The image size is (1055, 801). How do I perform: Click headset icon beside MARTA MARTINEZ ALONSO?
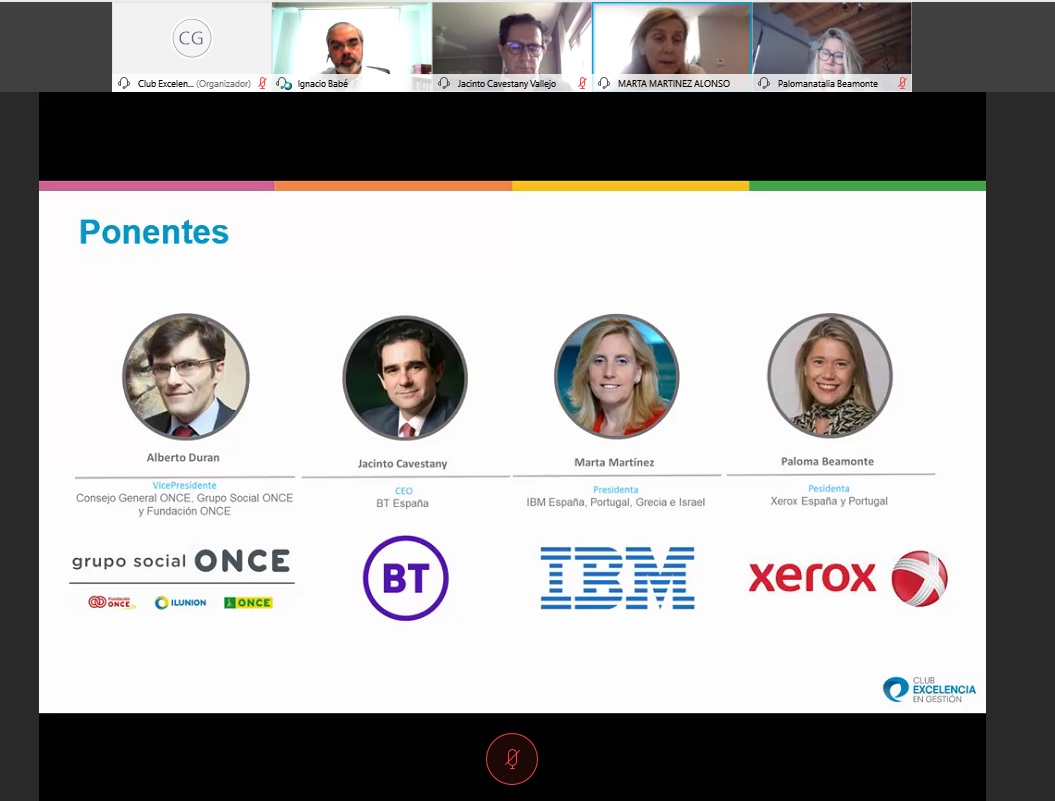point(604,84)
